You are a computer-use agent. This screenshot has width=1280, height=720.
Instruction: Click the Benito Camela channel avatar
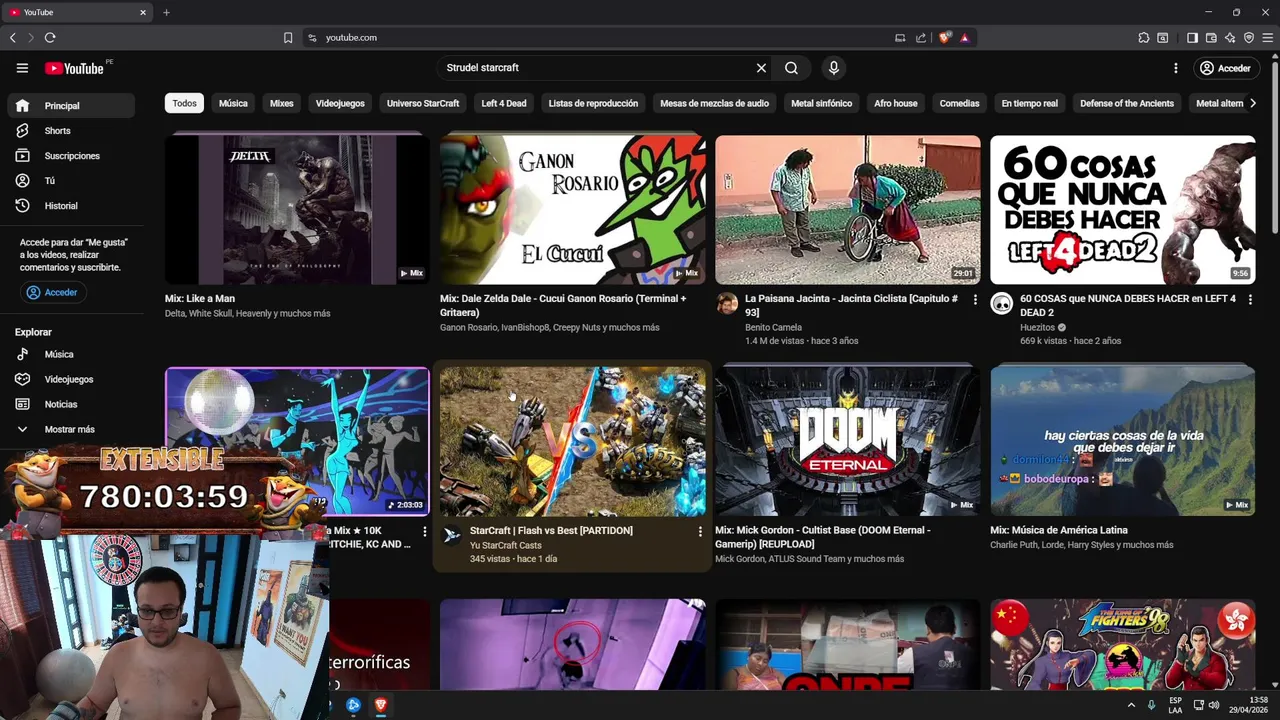727,304
